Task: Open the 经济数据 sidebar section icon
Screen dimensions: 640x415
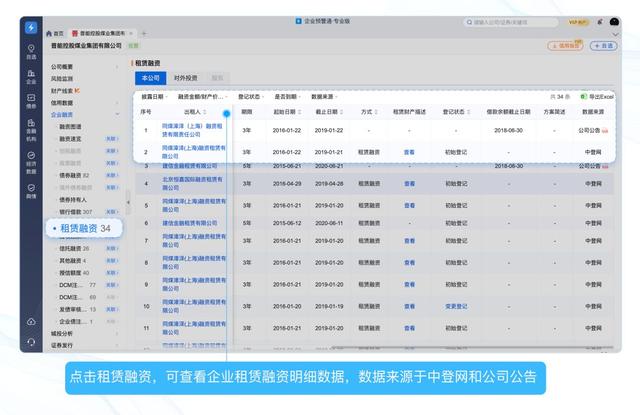Action: pos(32,160)
